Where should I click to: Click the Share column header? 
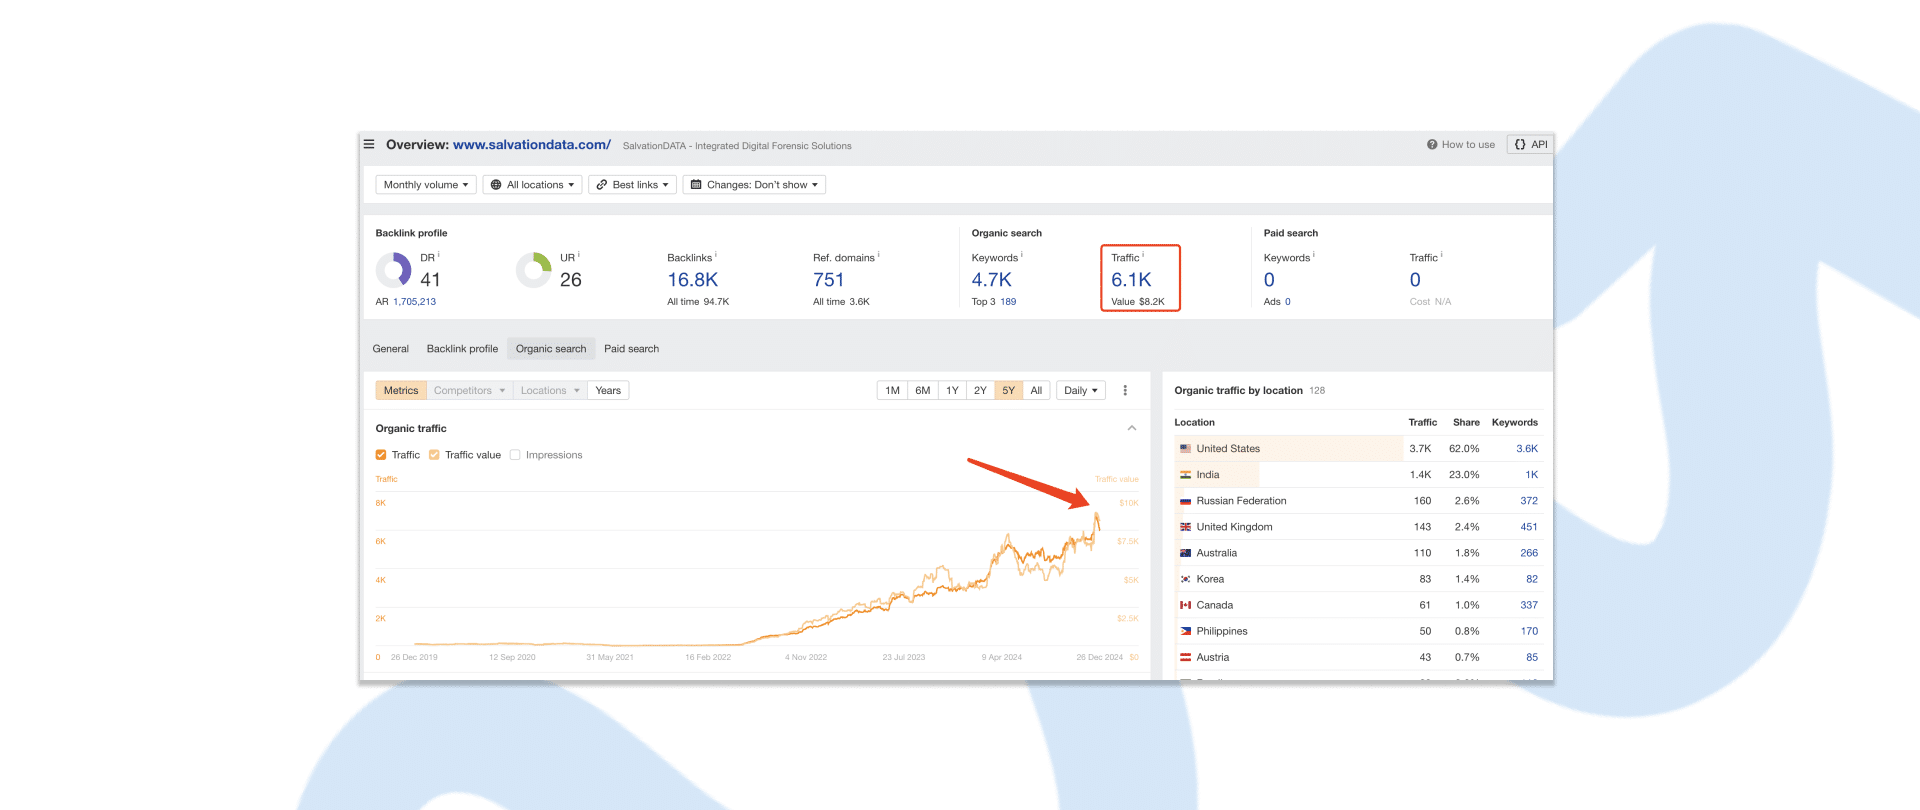coord(1466,423)
